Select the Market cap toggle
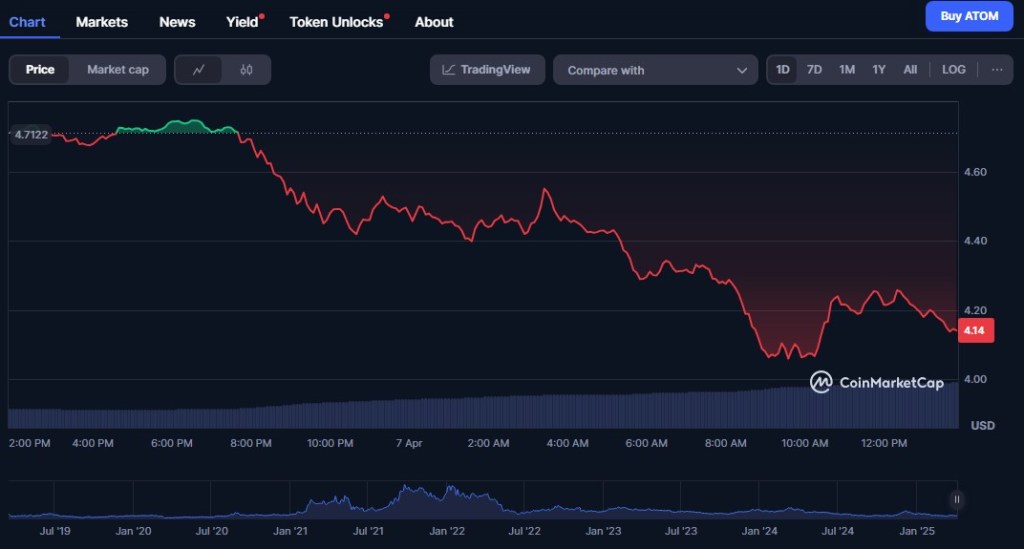 pyautogui.click(x=118, y=70)
